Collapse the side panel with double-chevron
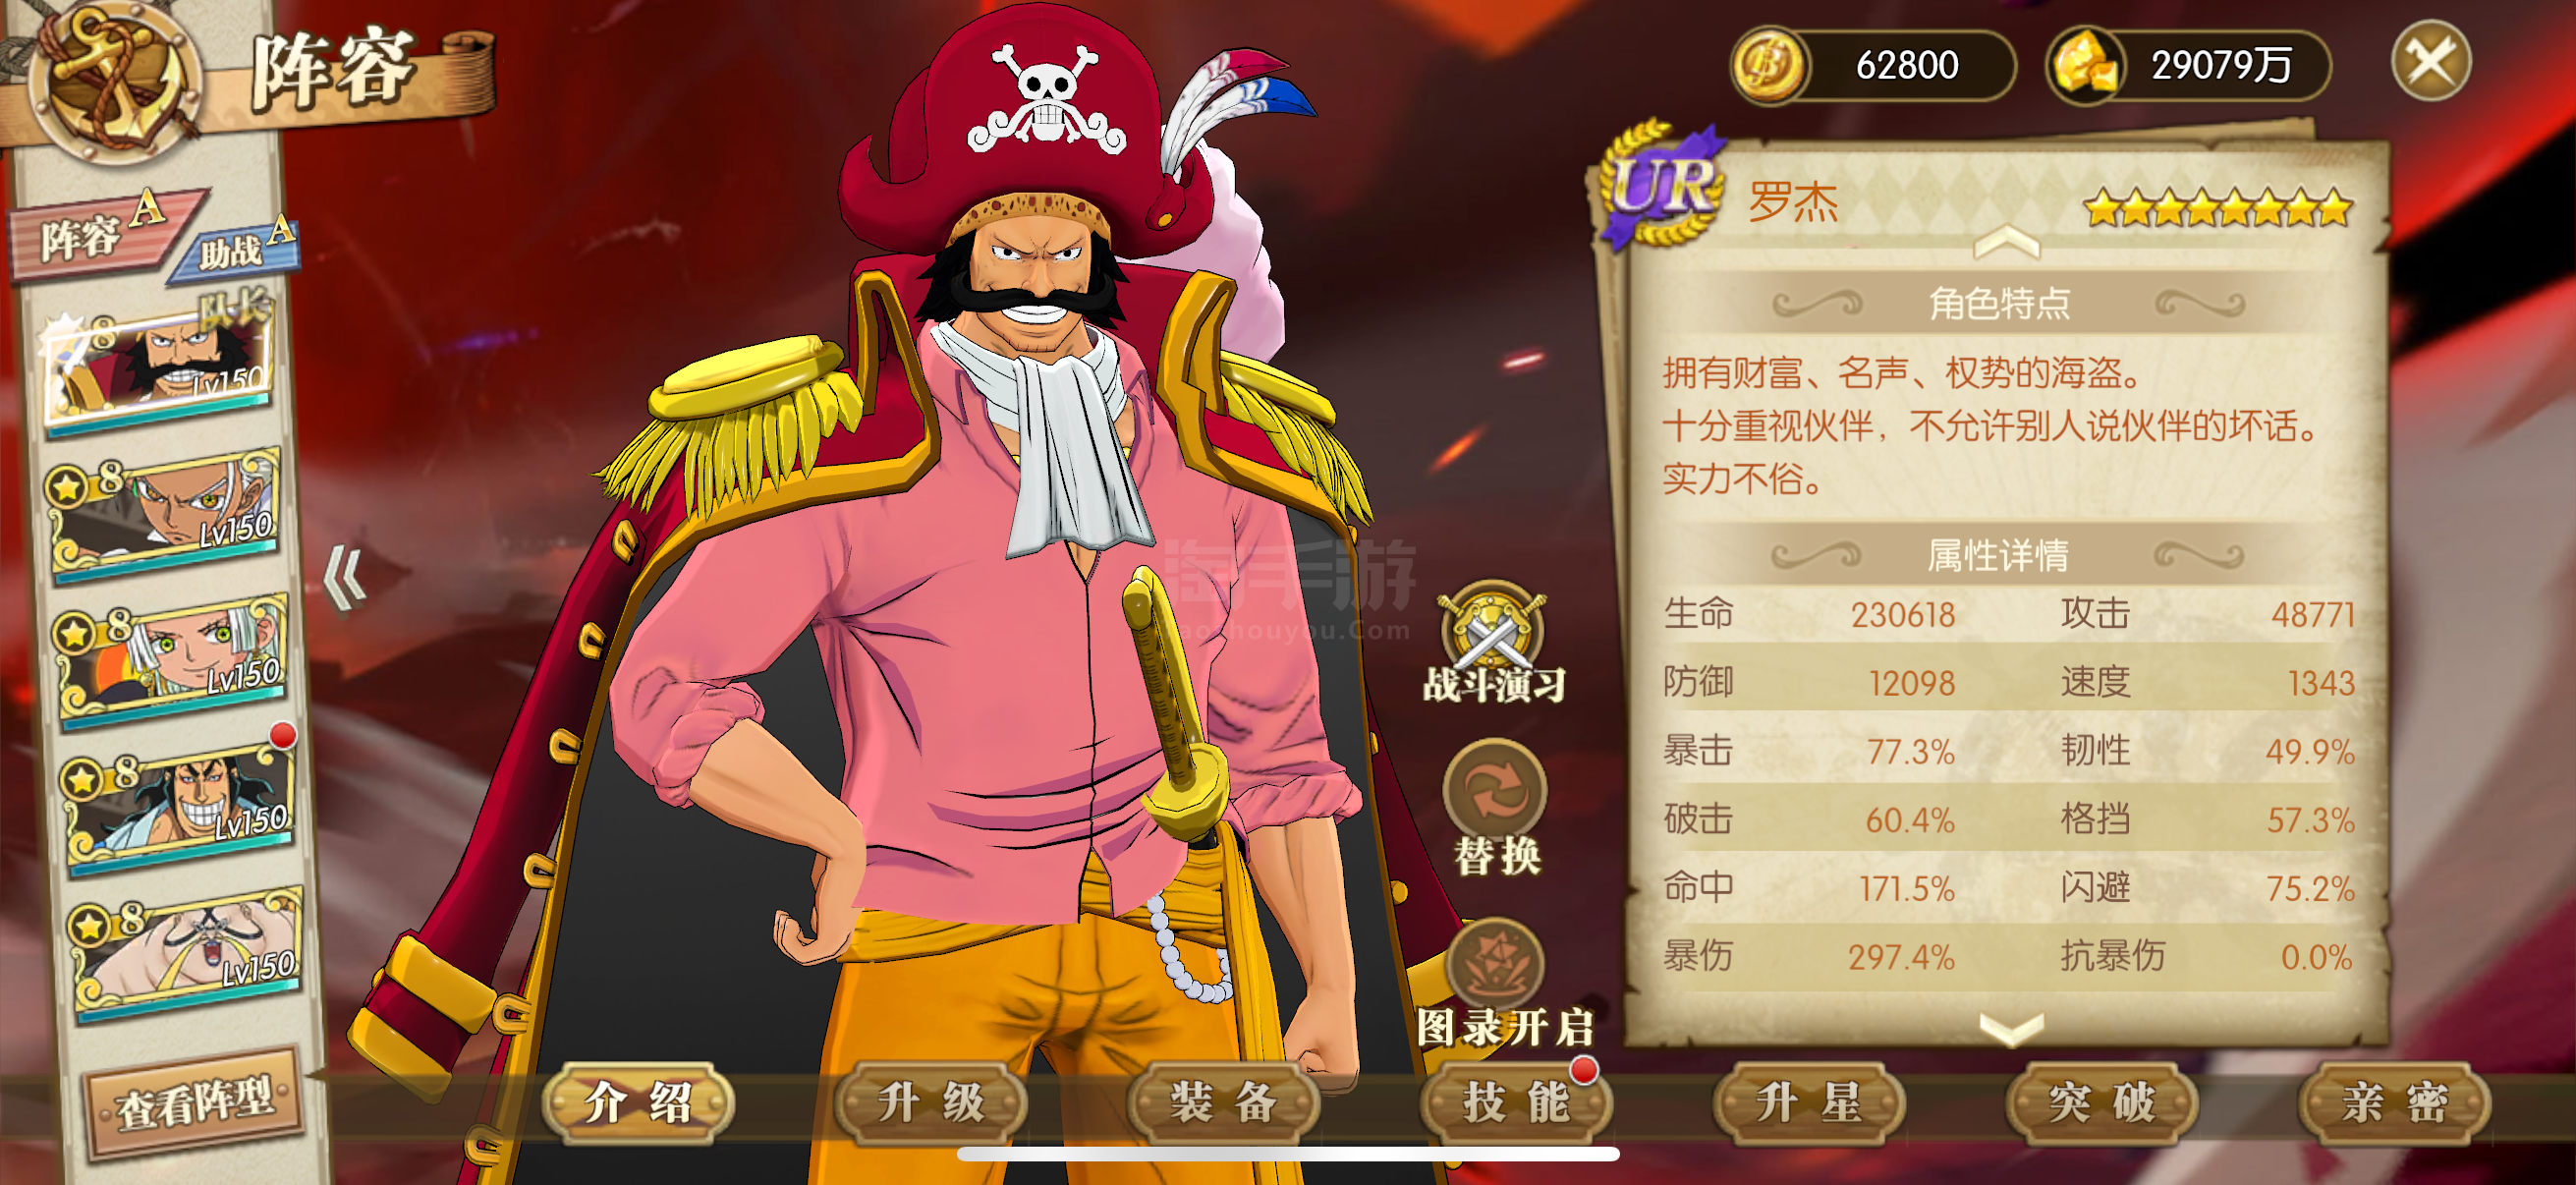The height and width of the screenshot is (1185, 2576). point(347,577)
